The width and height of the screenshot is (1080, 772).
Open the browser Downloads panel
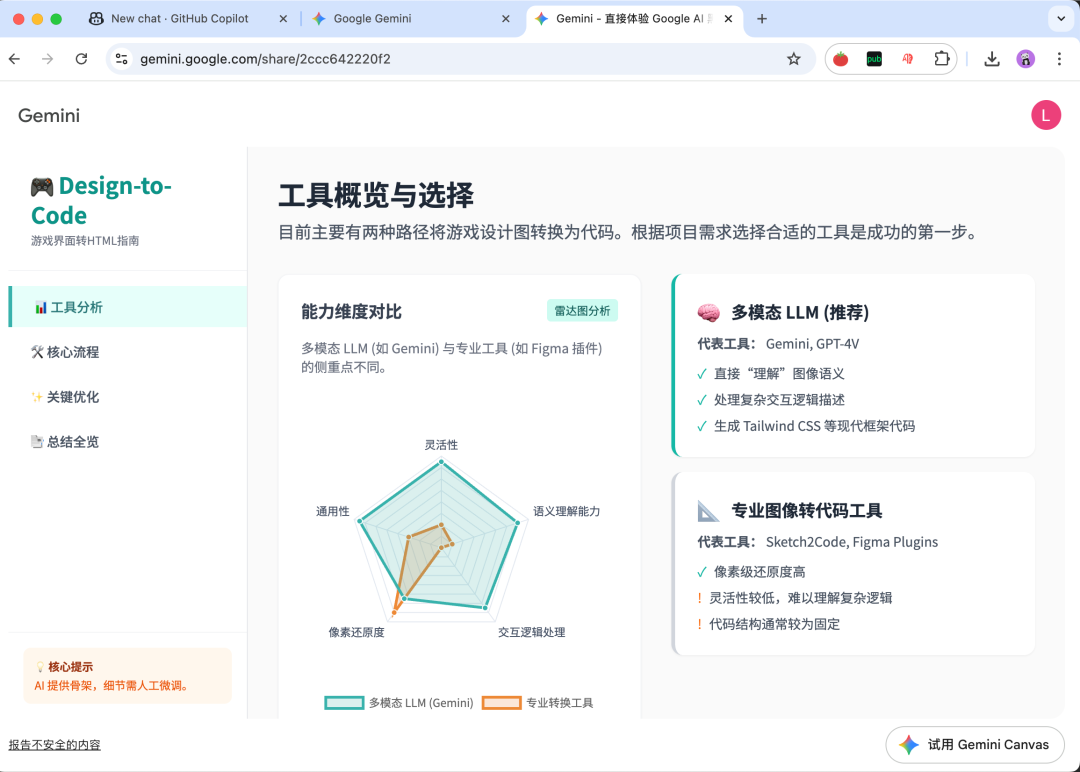pyautogui.click(x=992, y=59)
